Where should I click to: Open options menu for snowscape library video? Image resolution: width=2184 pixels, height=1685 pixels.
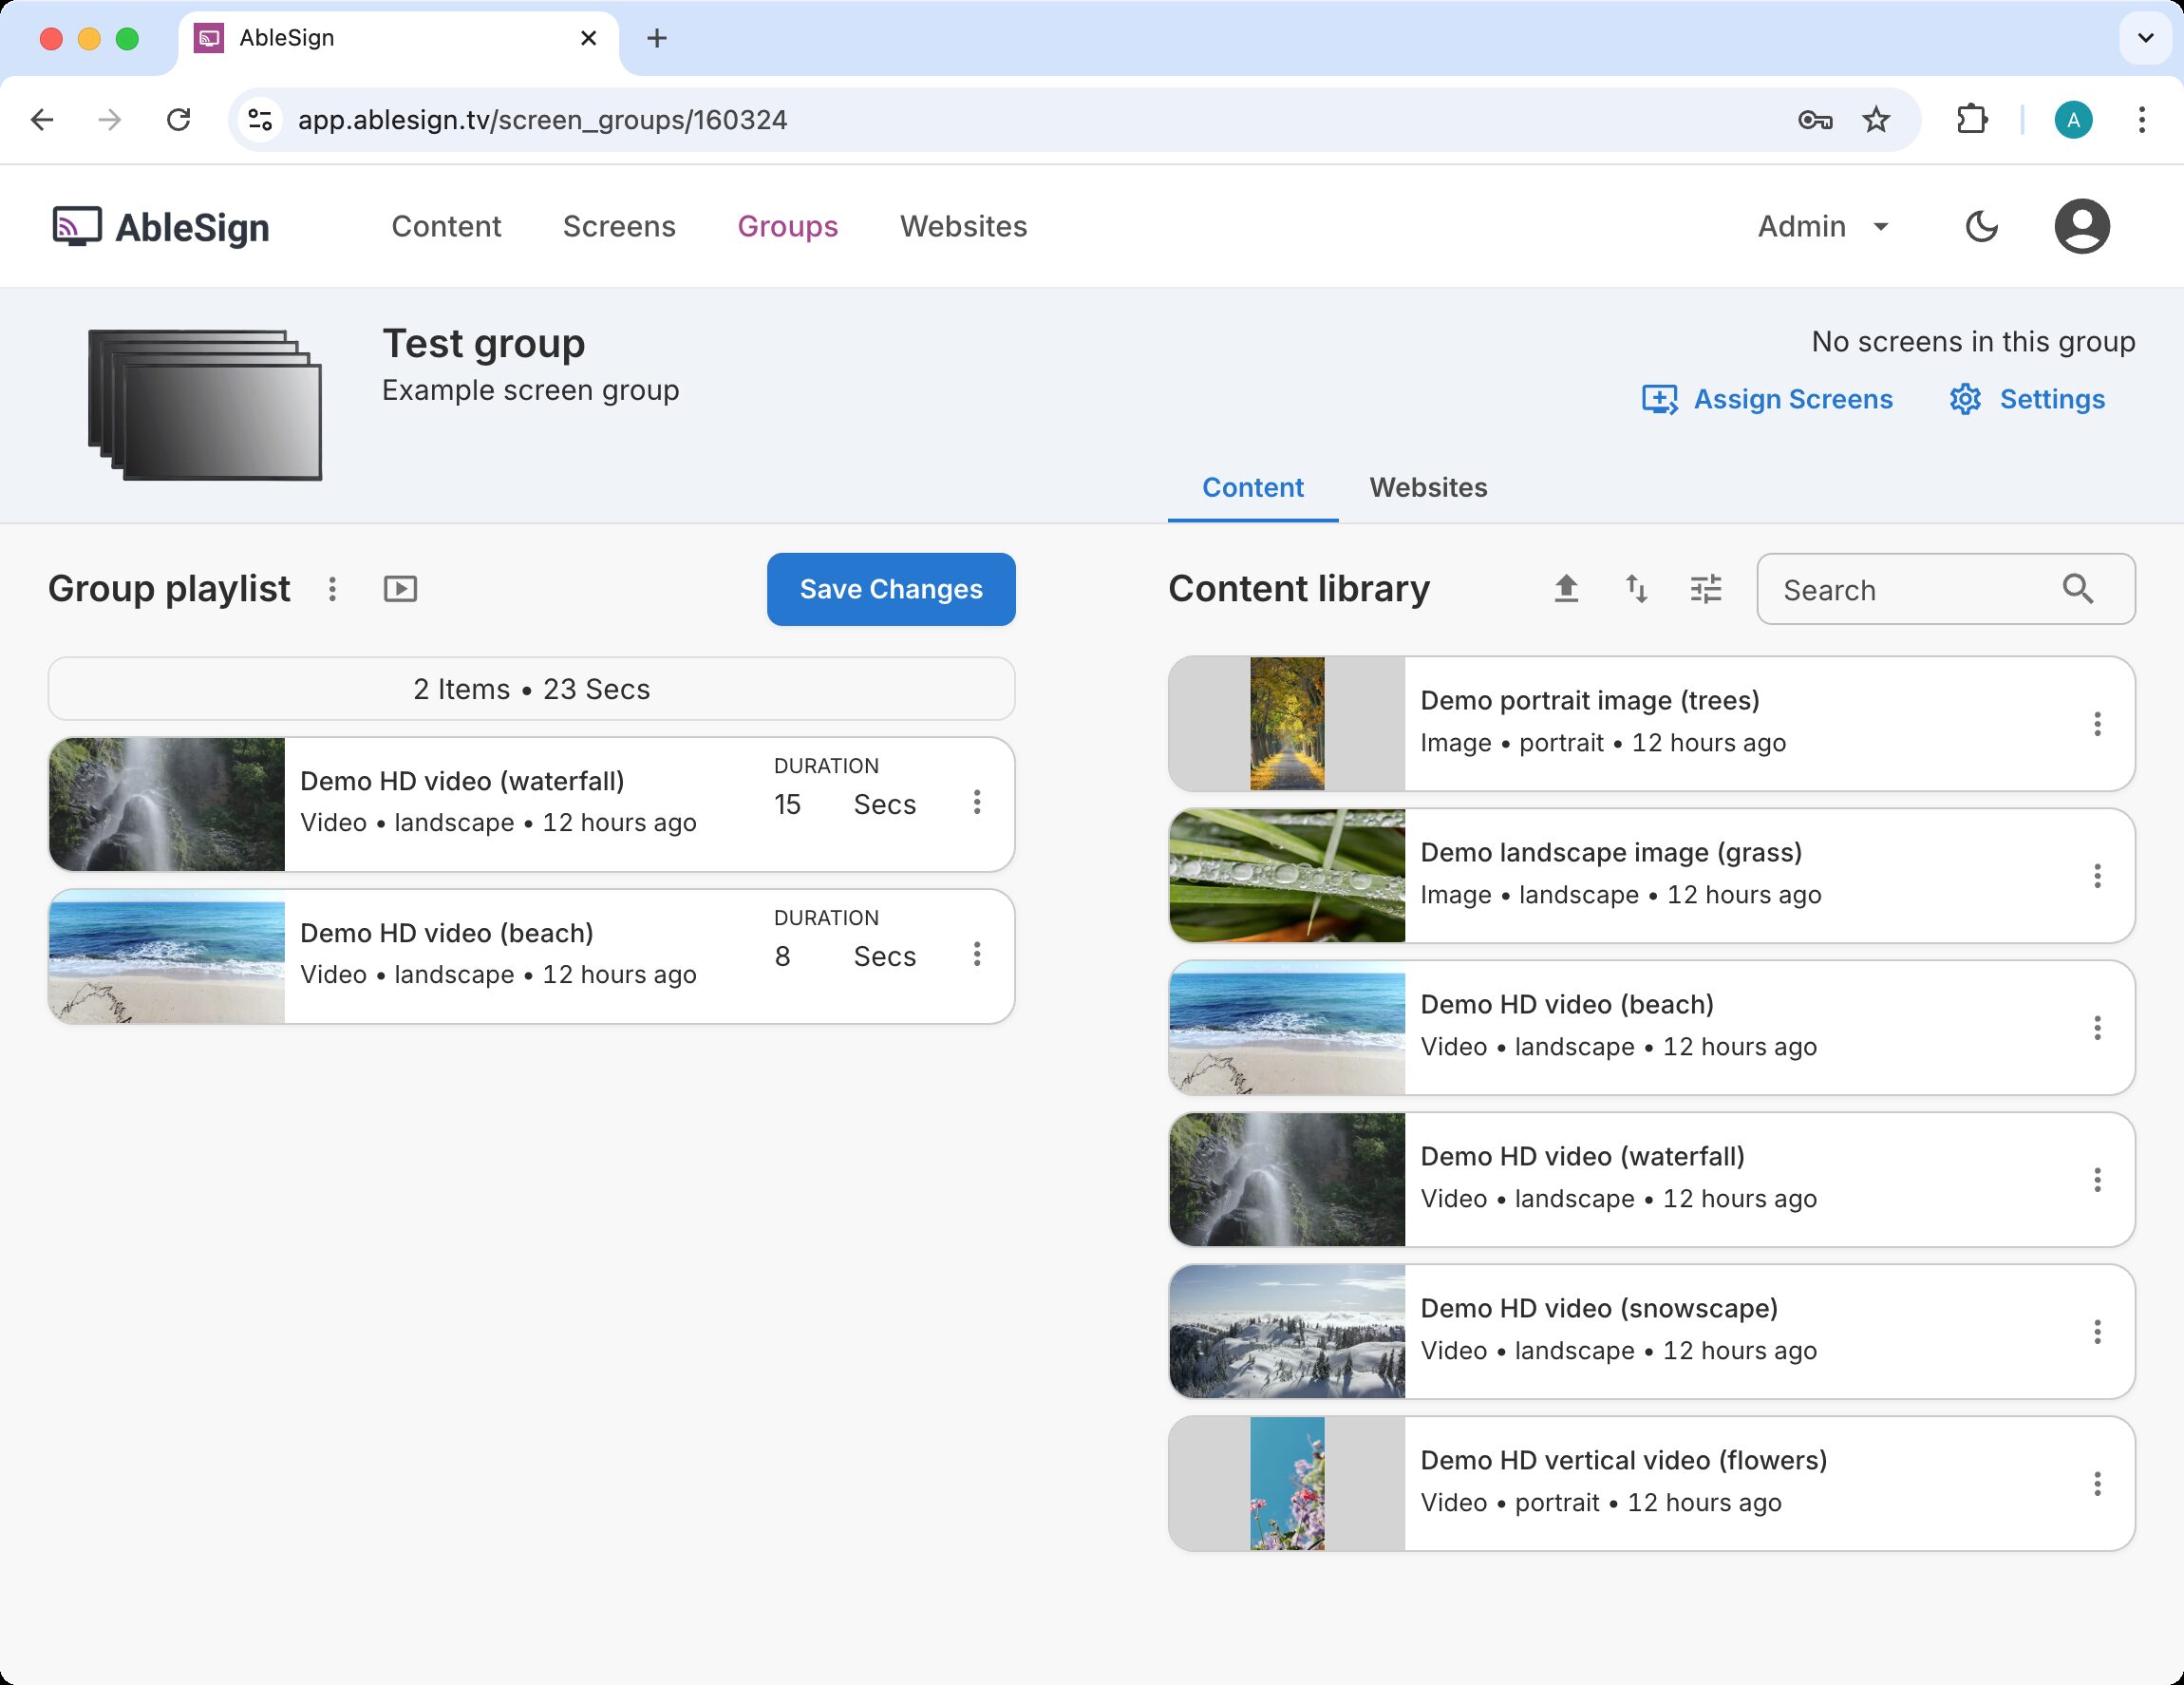pyautogui.click(x=2097, y=1331)
